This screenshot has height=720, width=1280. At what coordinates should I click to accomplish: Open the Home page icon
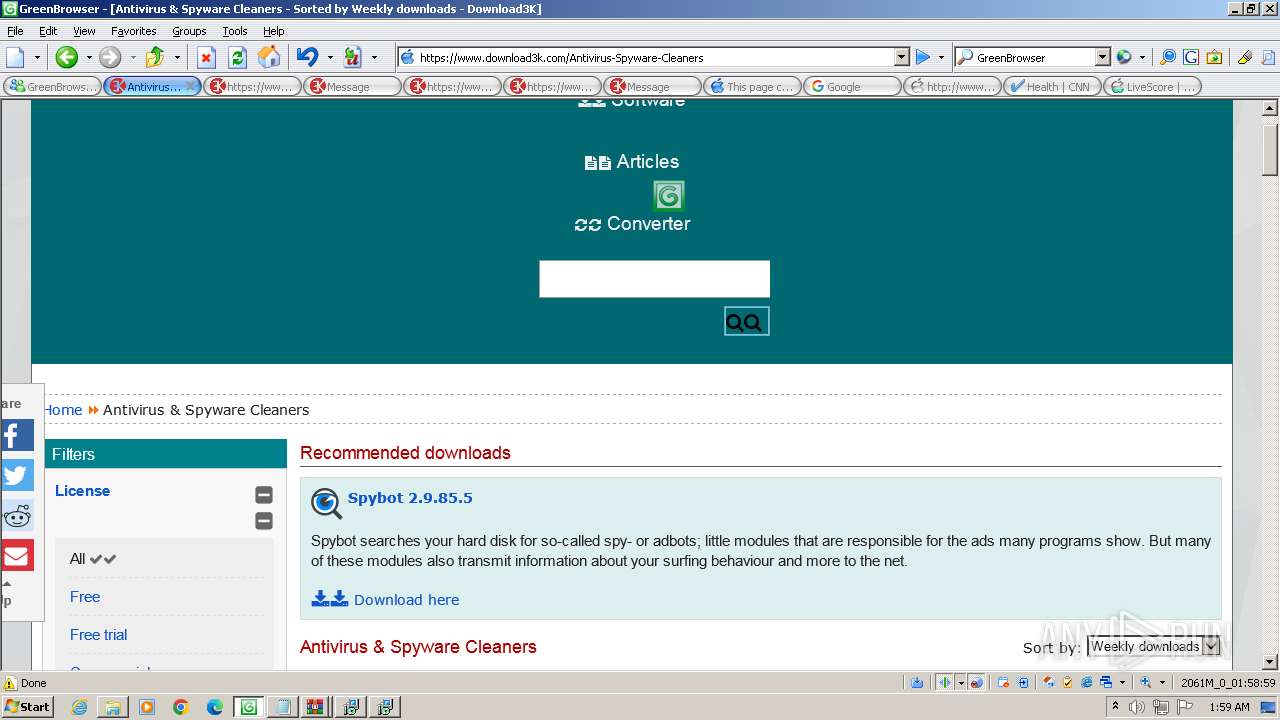point(269,57)
